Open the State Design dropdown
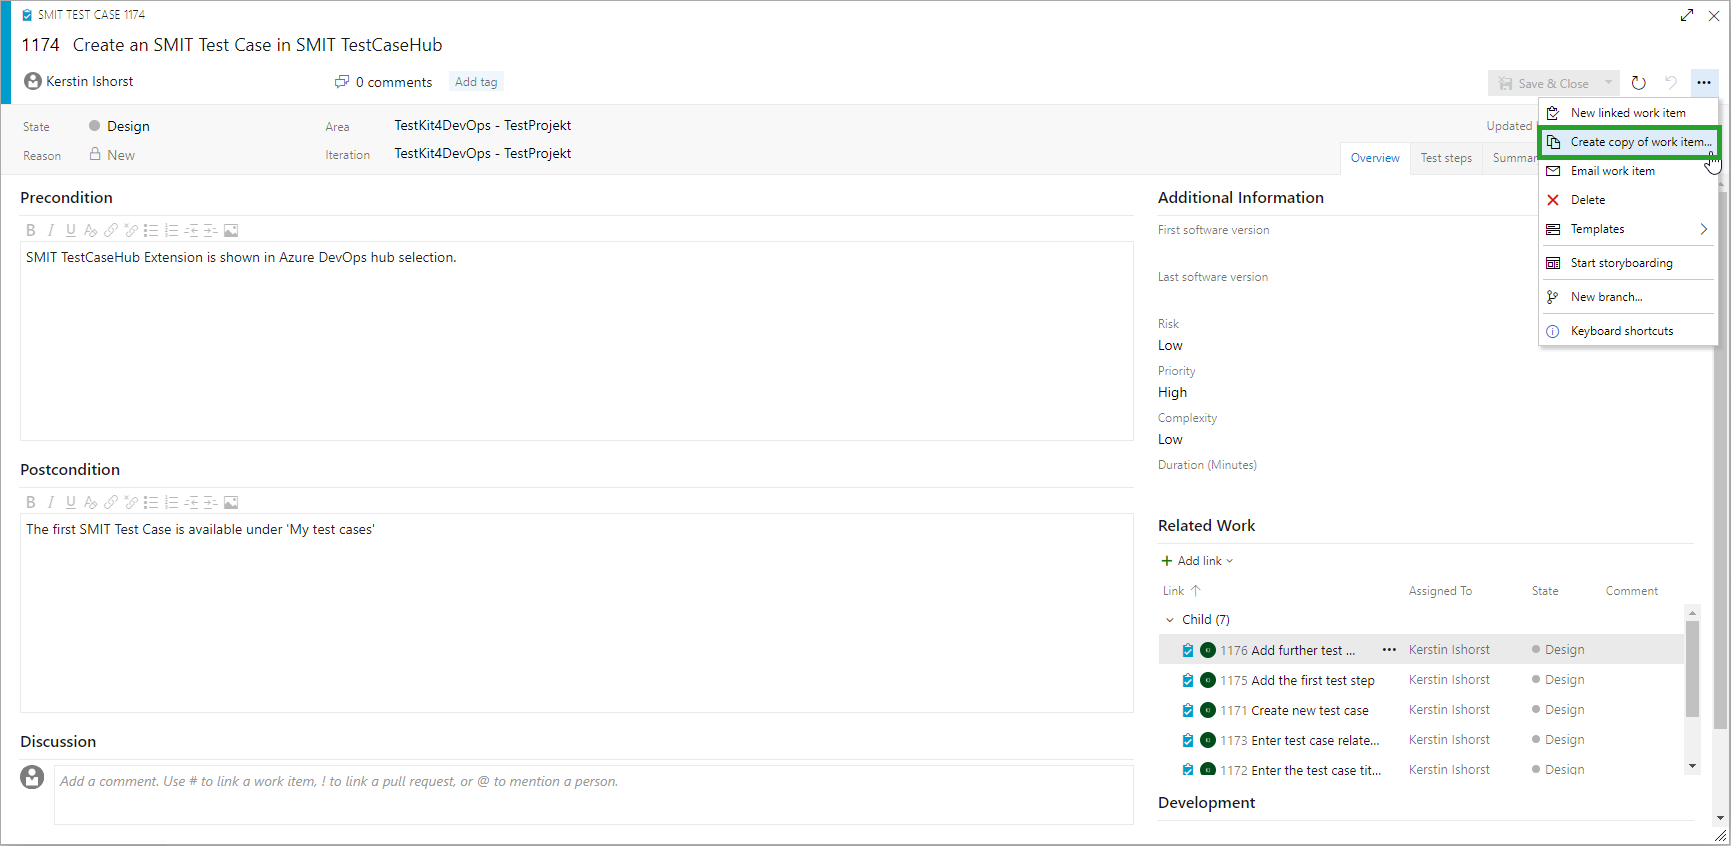 coord(128,126)
